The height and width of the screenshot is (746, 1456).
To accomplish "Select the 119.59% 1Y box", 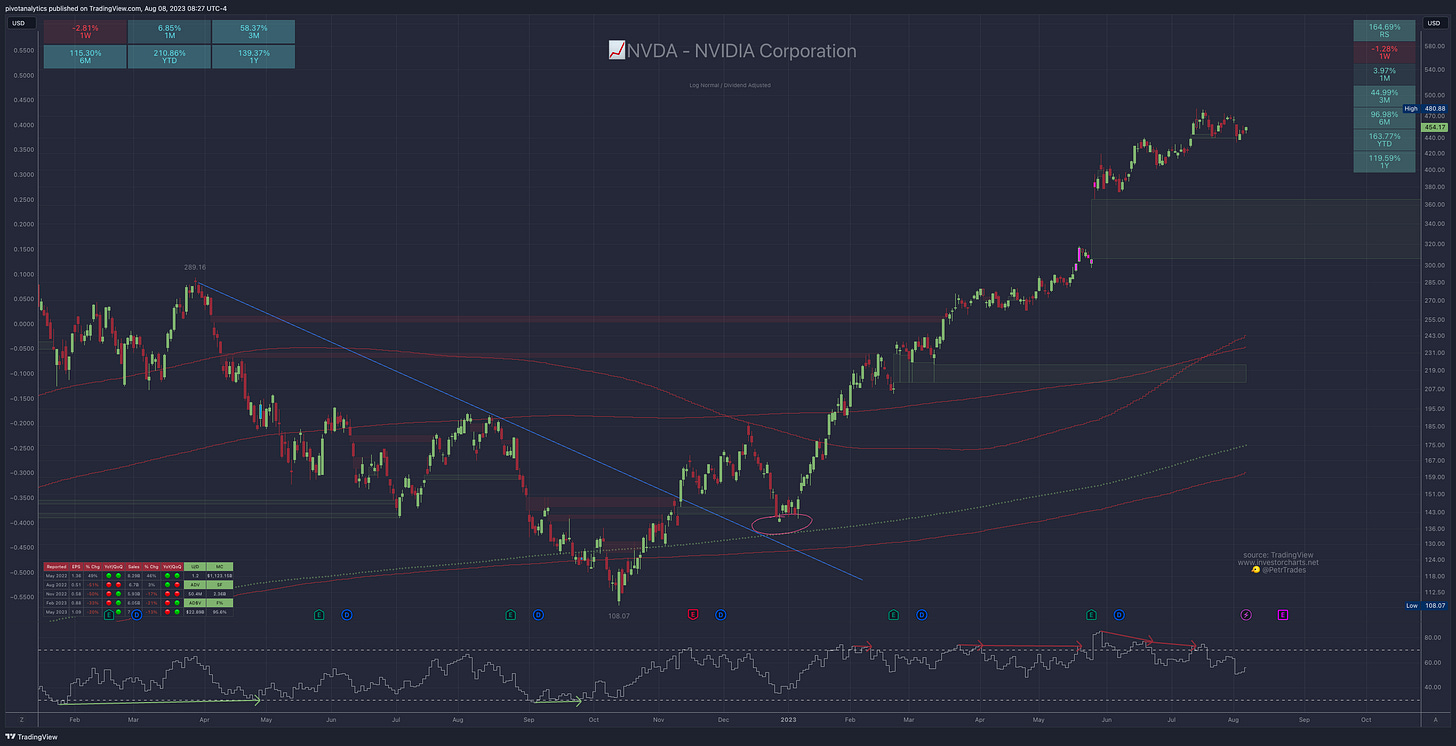I will (x=1384, y=161).
